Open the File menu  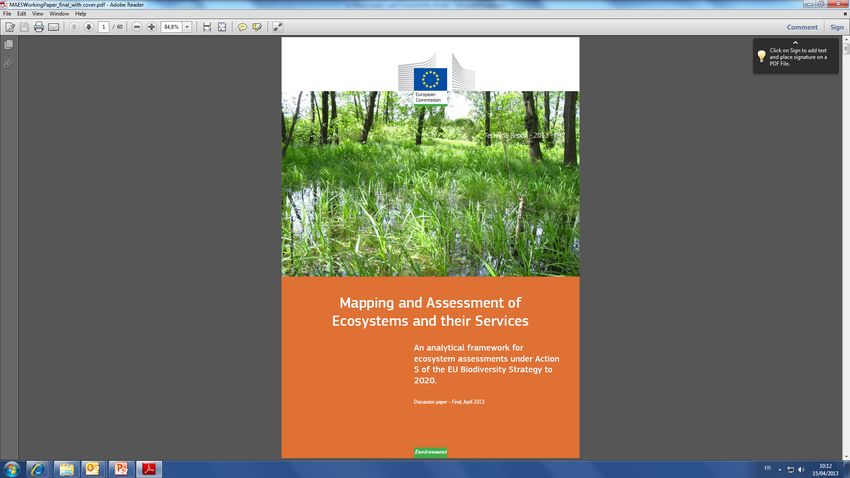(x=7, y=14)
